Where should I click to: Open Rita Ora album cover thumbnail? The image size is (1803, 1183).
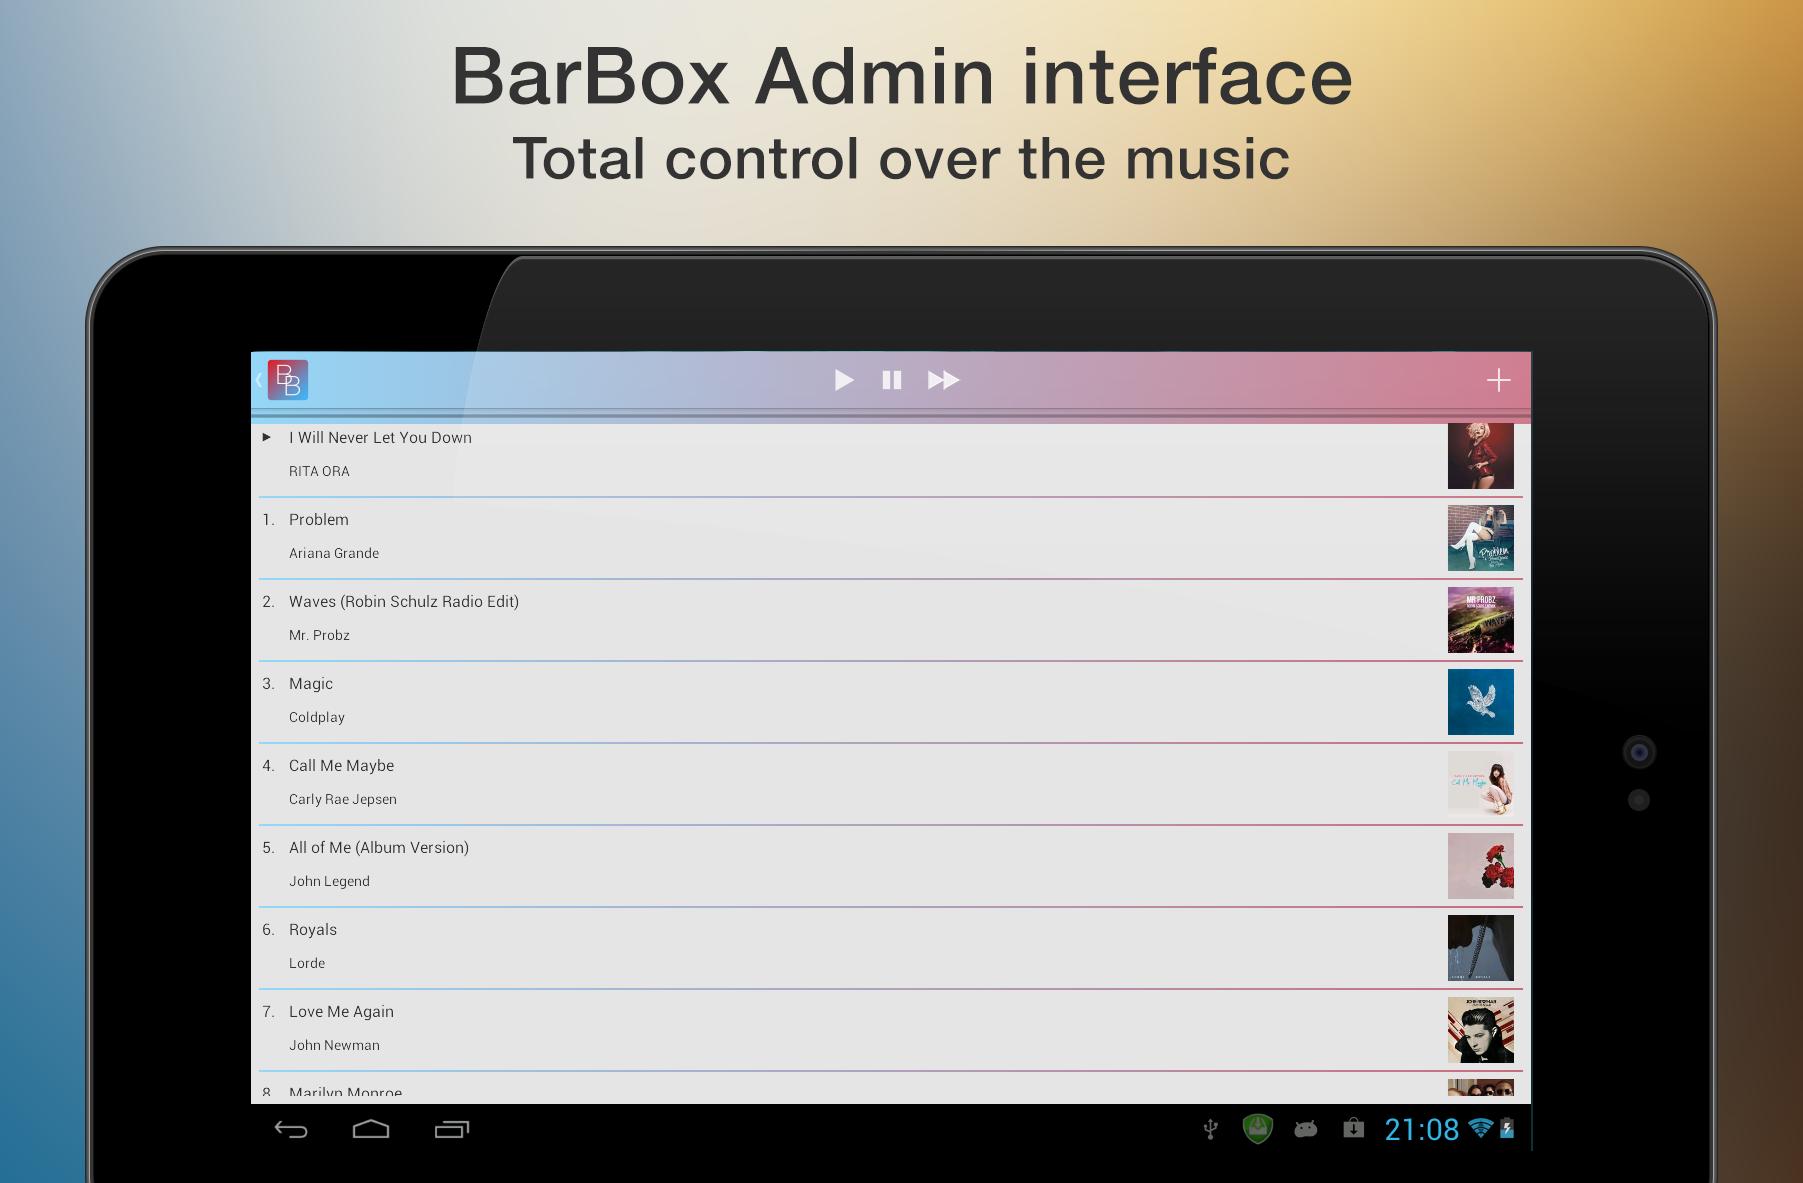[1481, 456]
